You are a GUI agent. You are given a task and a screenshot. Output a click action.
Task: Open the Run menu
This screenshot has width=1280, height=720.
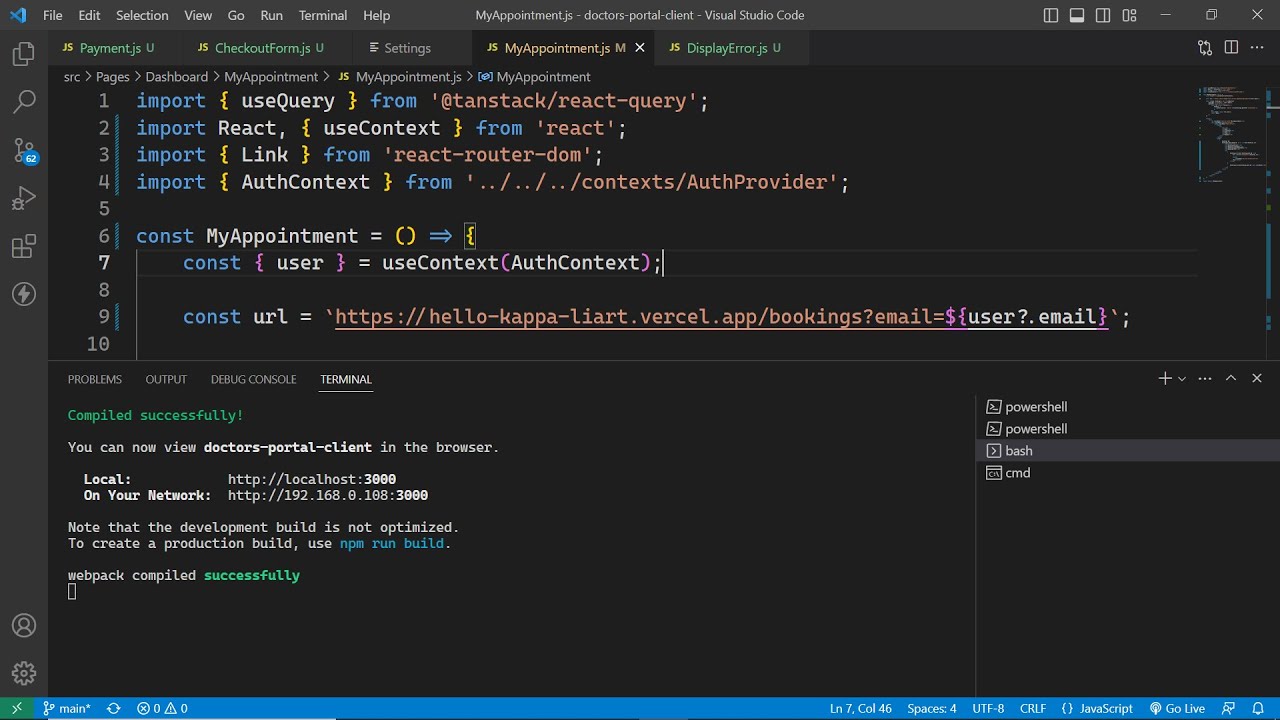[x=271, y=15]
